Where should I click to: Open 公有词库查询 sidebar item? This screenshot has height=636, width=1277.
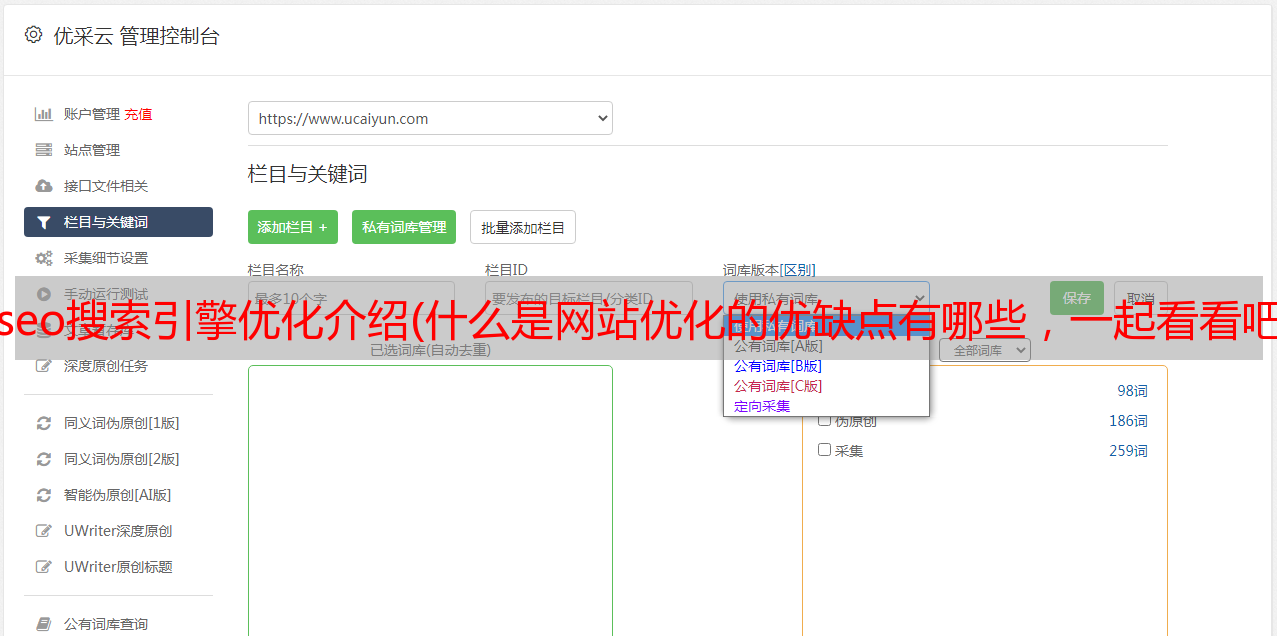(x=118, y=624)
